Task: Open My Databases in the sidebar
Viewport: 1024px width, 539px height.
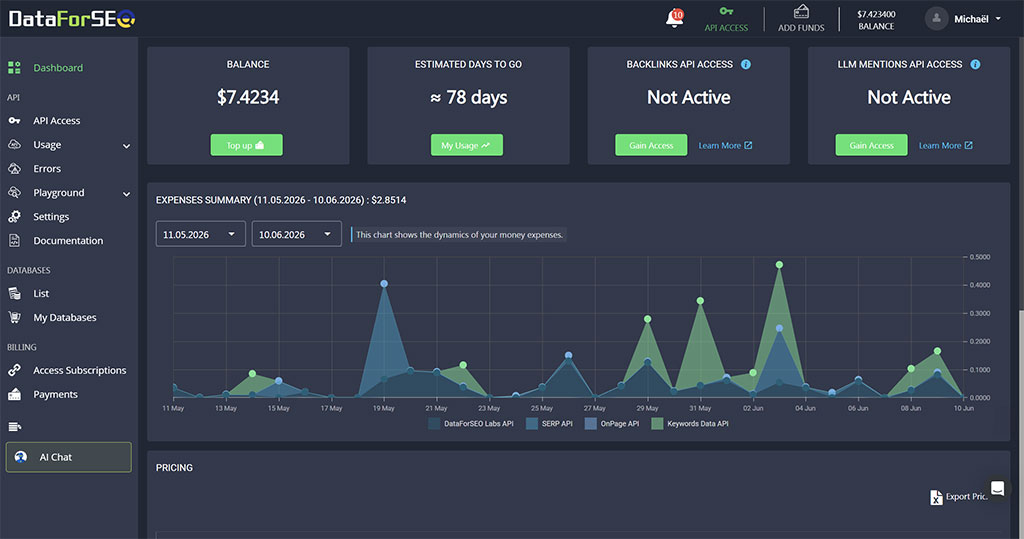Action: 65,318
